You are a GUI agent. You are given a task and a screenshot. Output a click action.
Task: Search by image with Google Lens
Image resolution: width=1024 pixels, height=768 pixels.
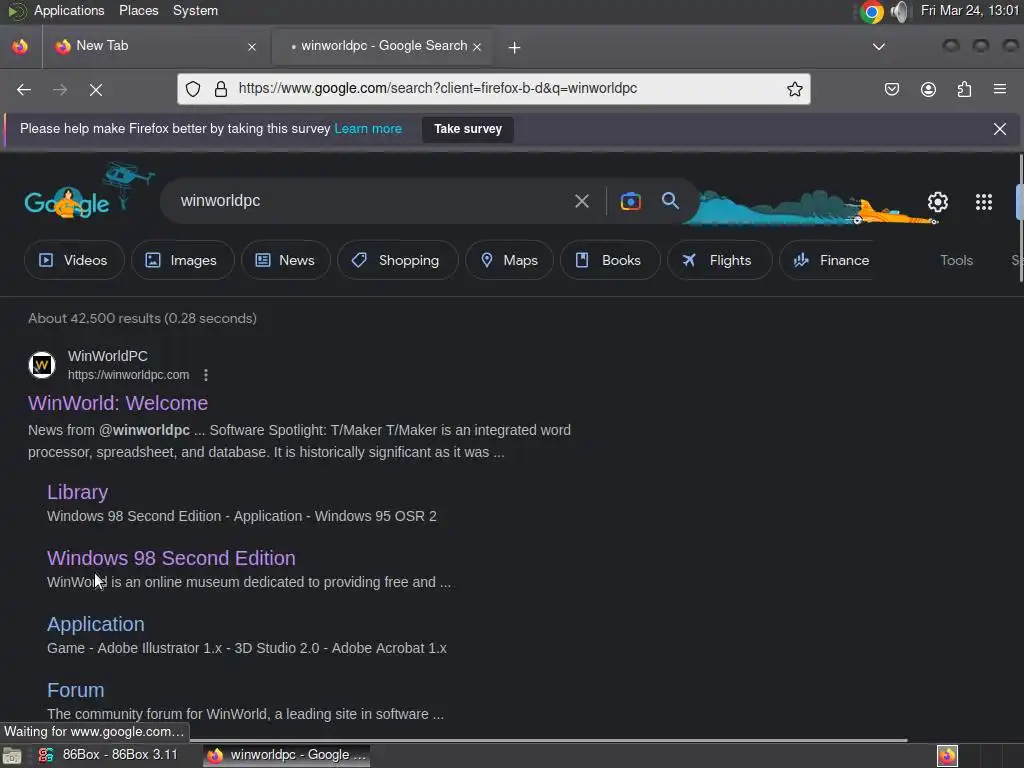(x=630, y=201)
